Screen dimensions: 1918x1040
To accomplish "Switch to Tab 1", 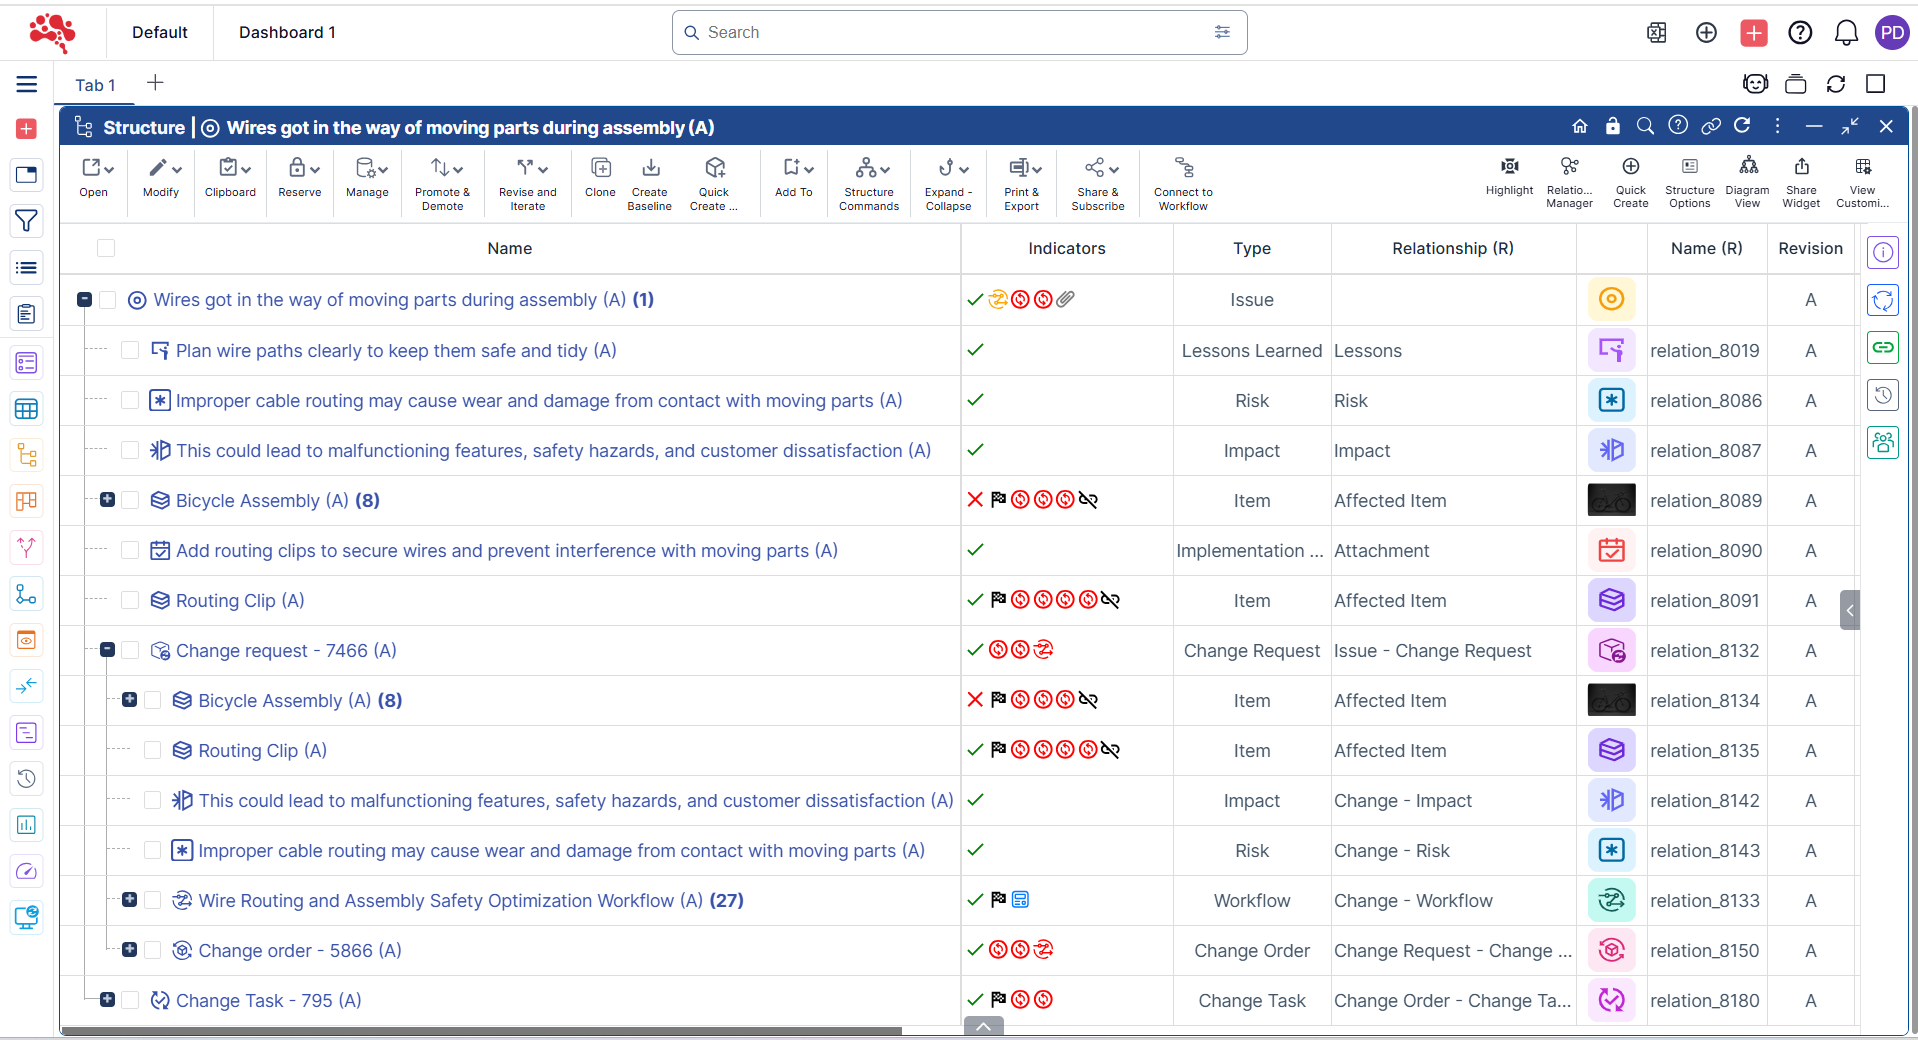I will click(95, 85).
